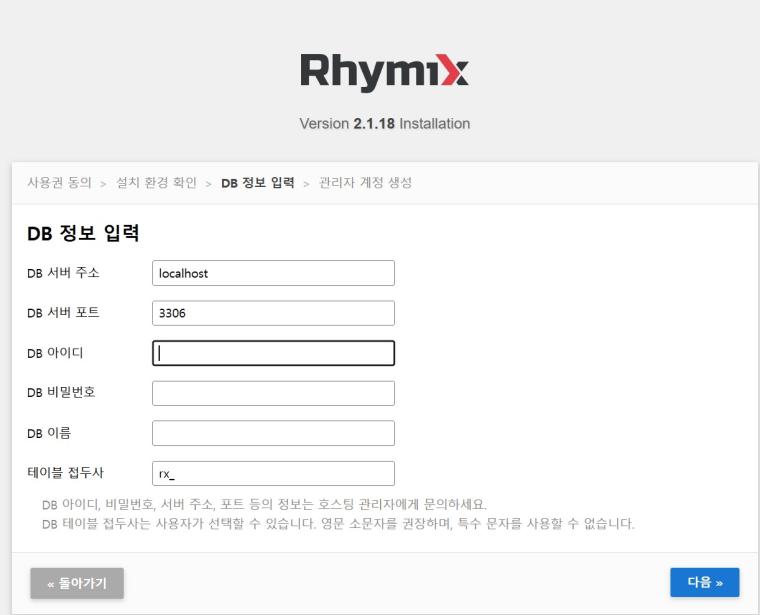Screen dimensions: 760x615
Task: Click the Version 2.1.18 Installation text
Action: point(384,124)
